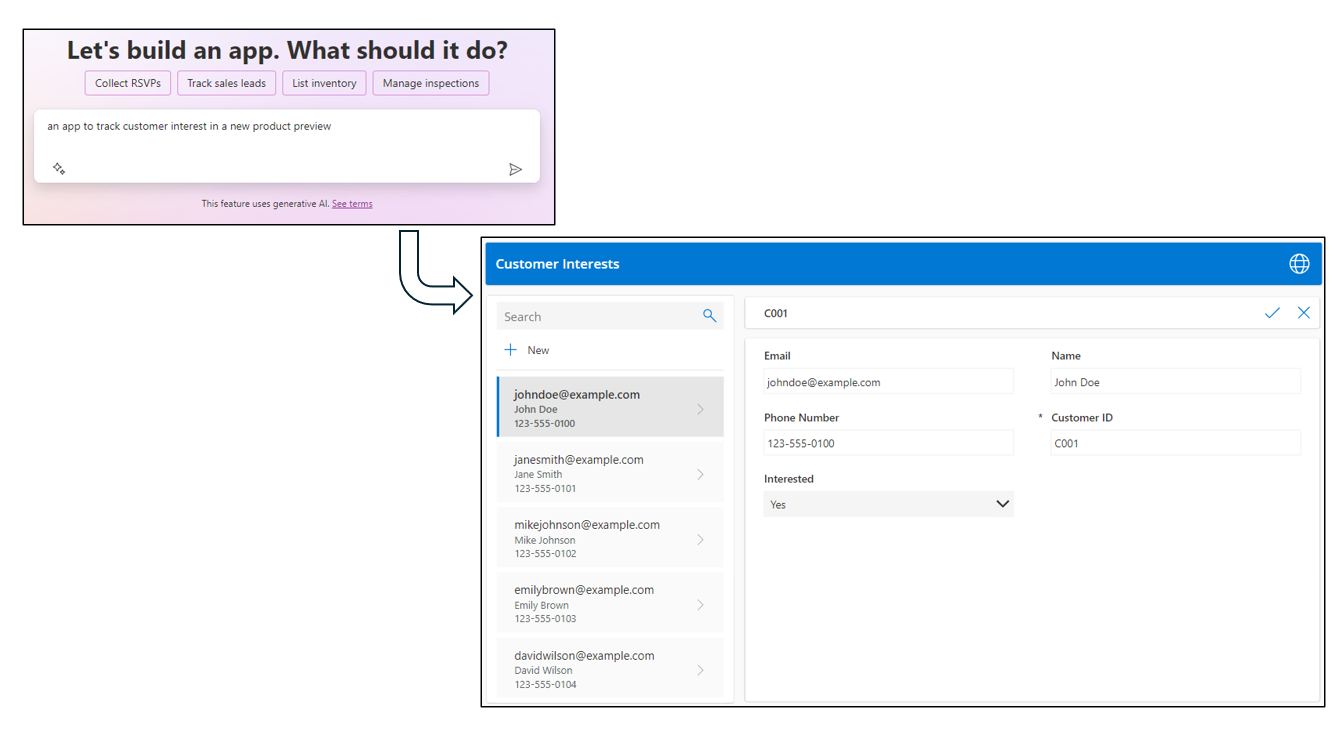Choose the Manage inspections suggestion
Image resolution: width=1342 pixels, height=729 pixels.
(431, 83)
